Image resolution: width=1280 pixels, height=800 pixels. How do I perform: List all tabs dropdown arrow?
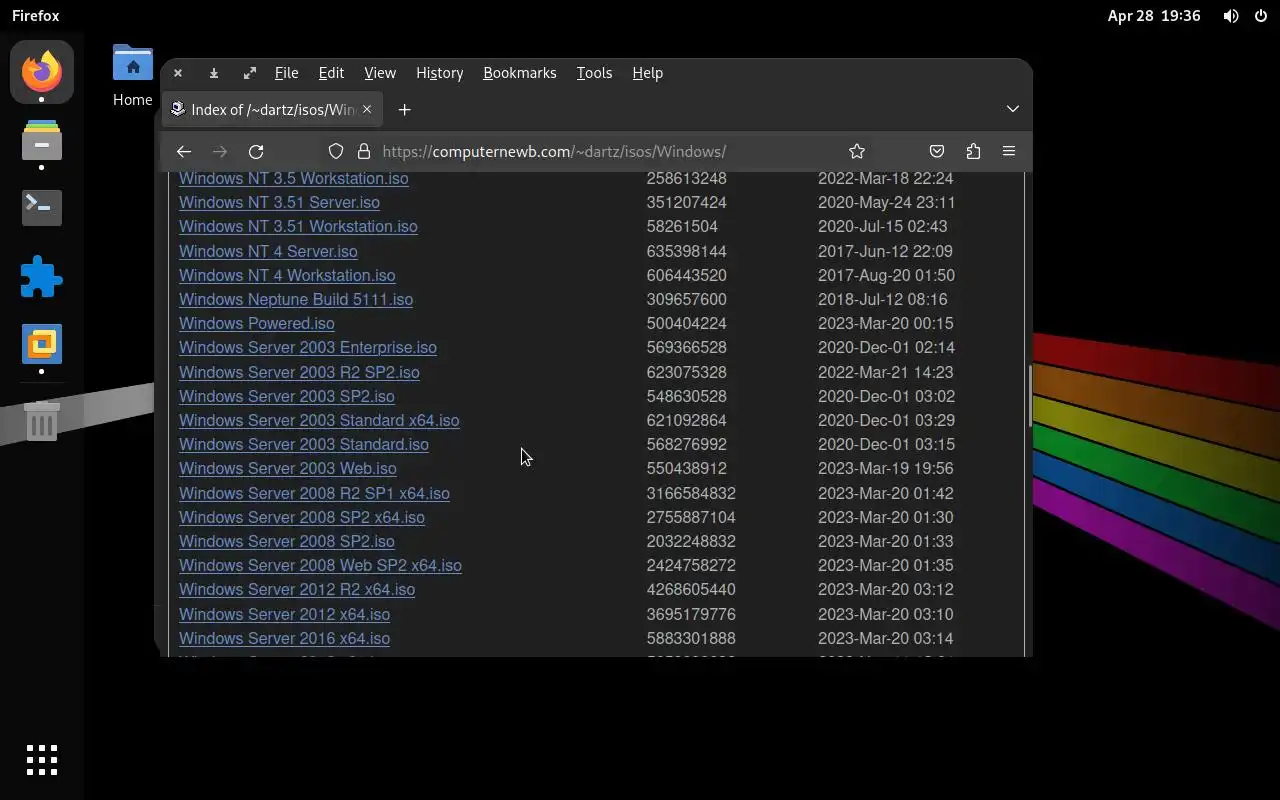click(x=1012, y=109)
